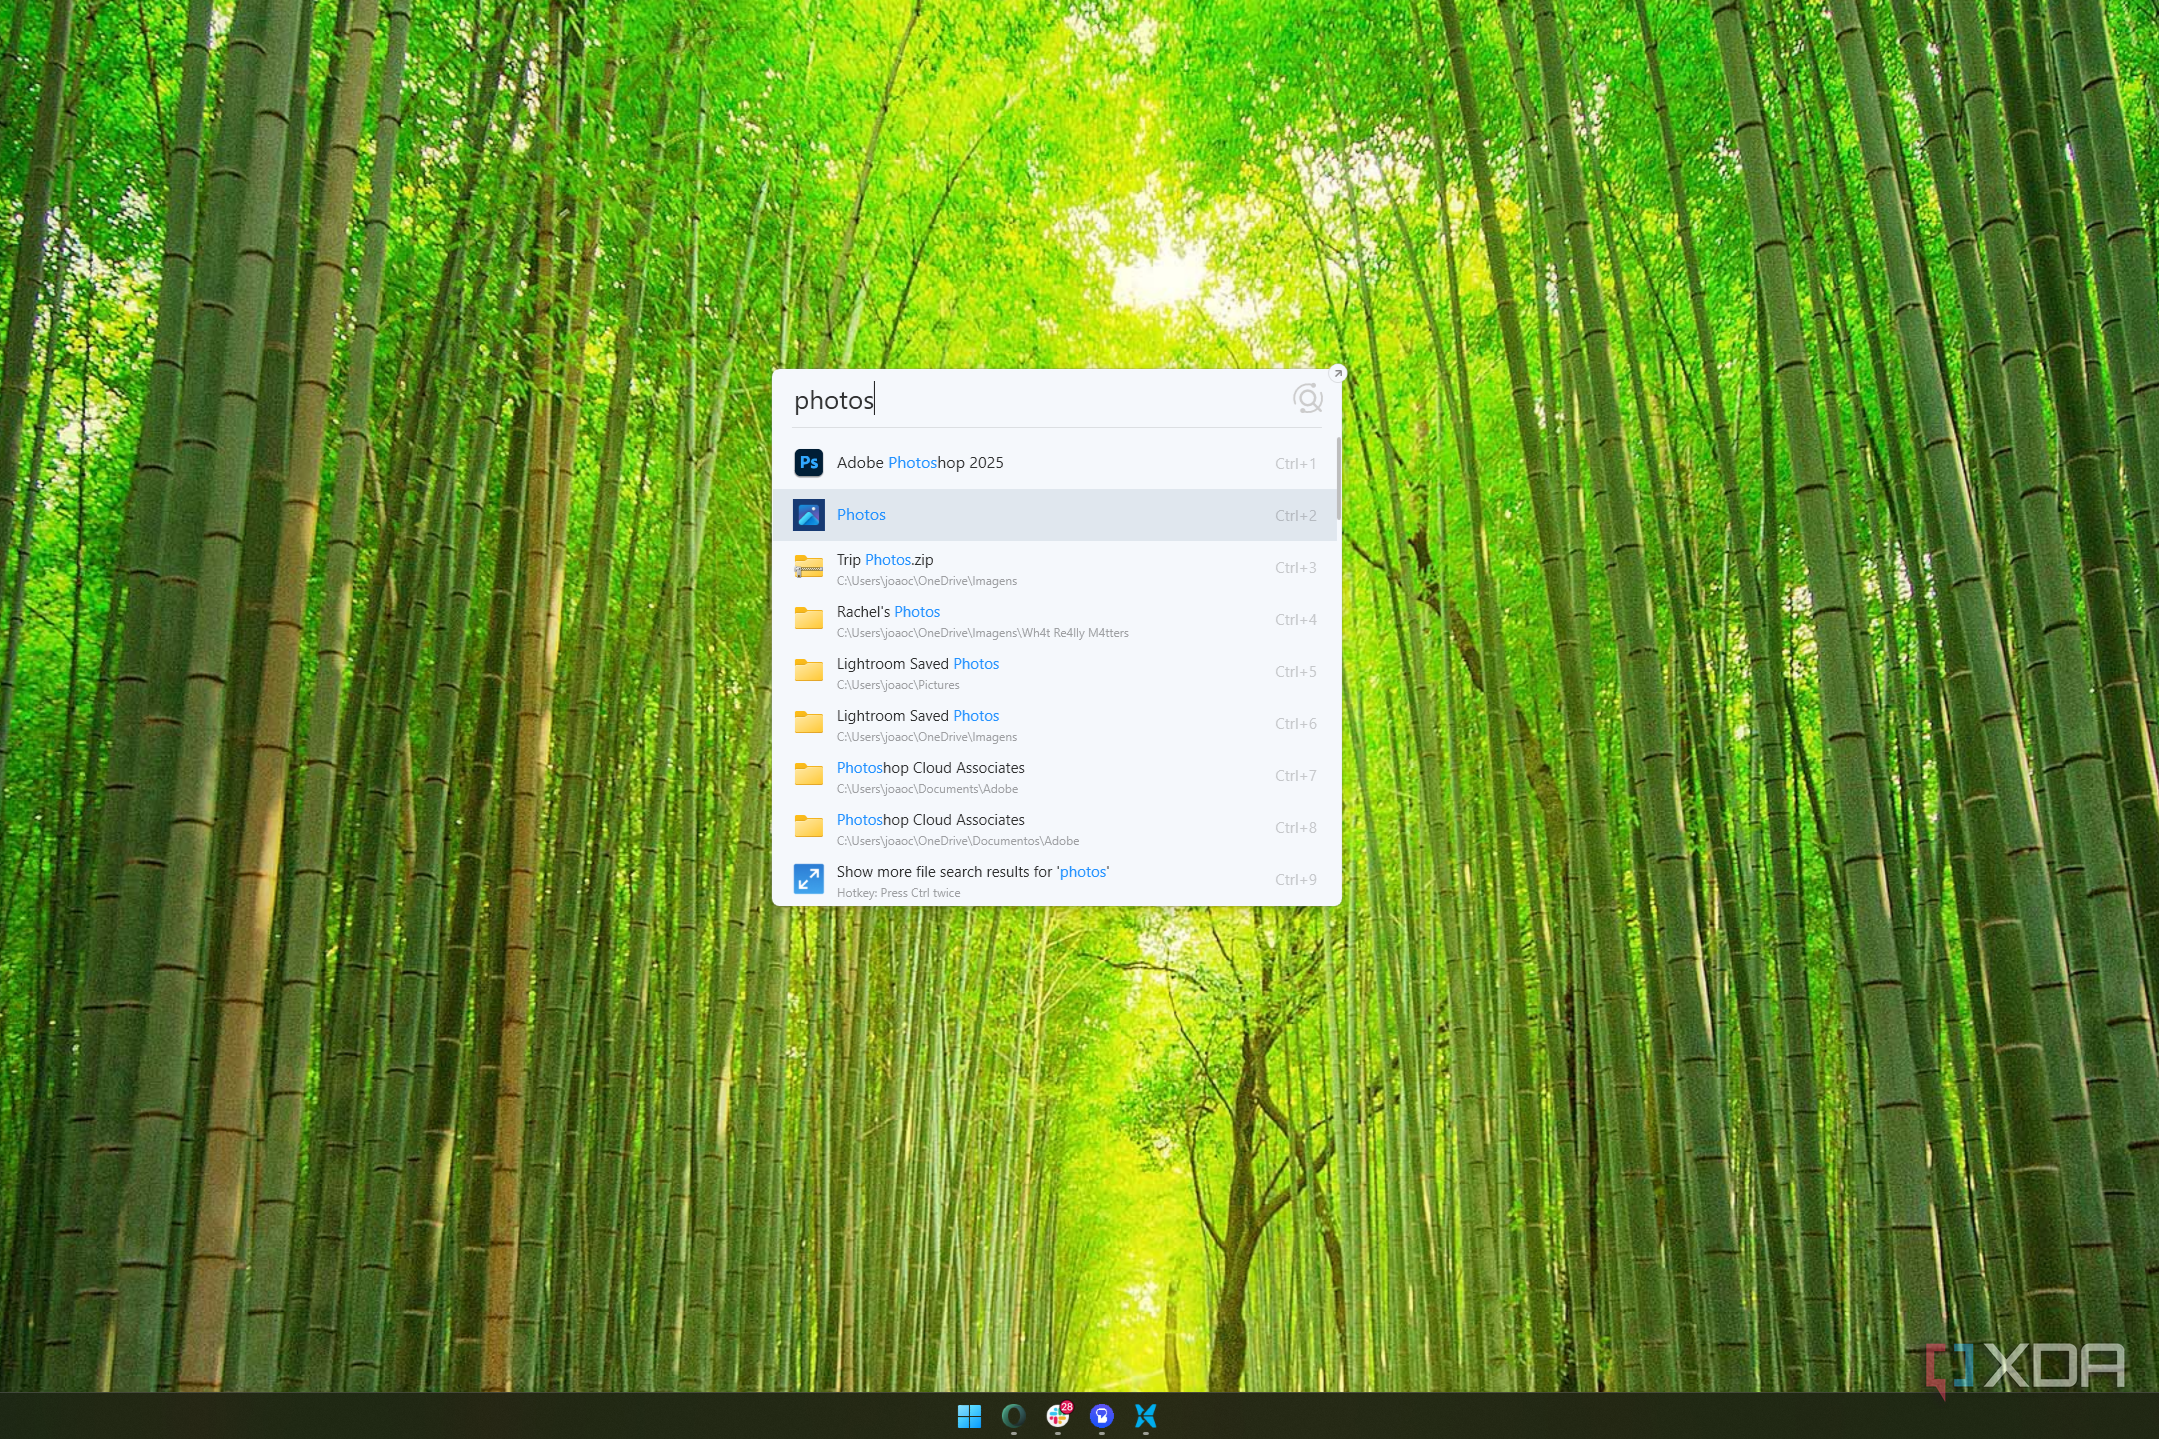Click the expand arrows icon for more results
This screenshot has height=1439, width=2159.
(x=808, y=879)
